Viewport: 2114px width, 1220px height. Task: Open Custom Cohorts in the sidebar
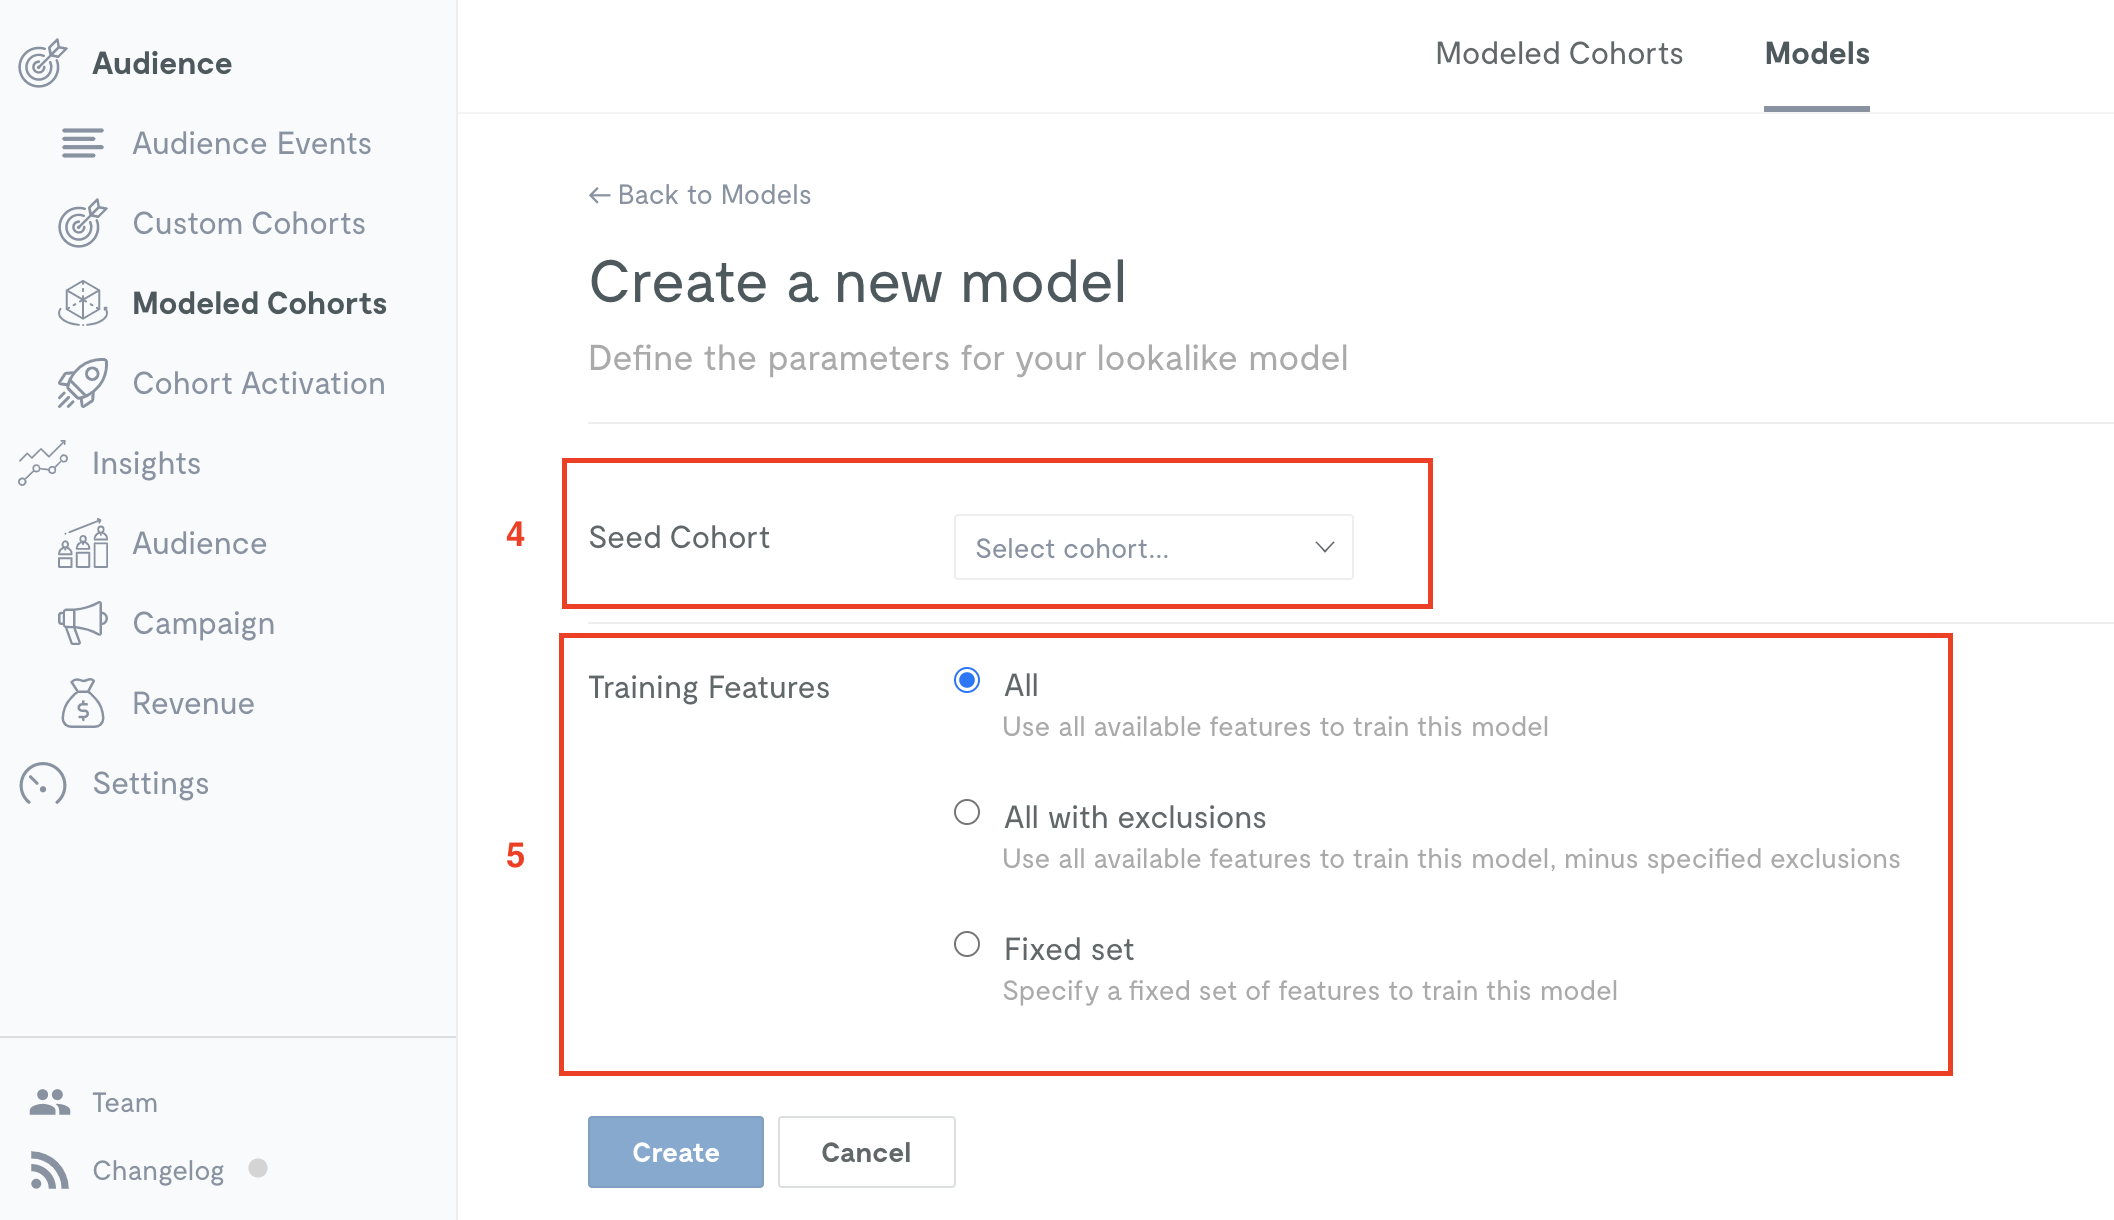click(x=249, y=223)
